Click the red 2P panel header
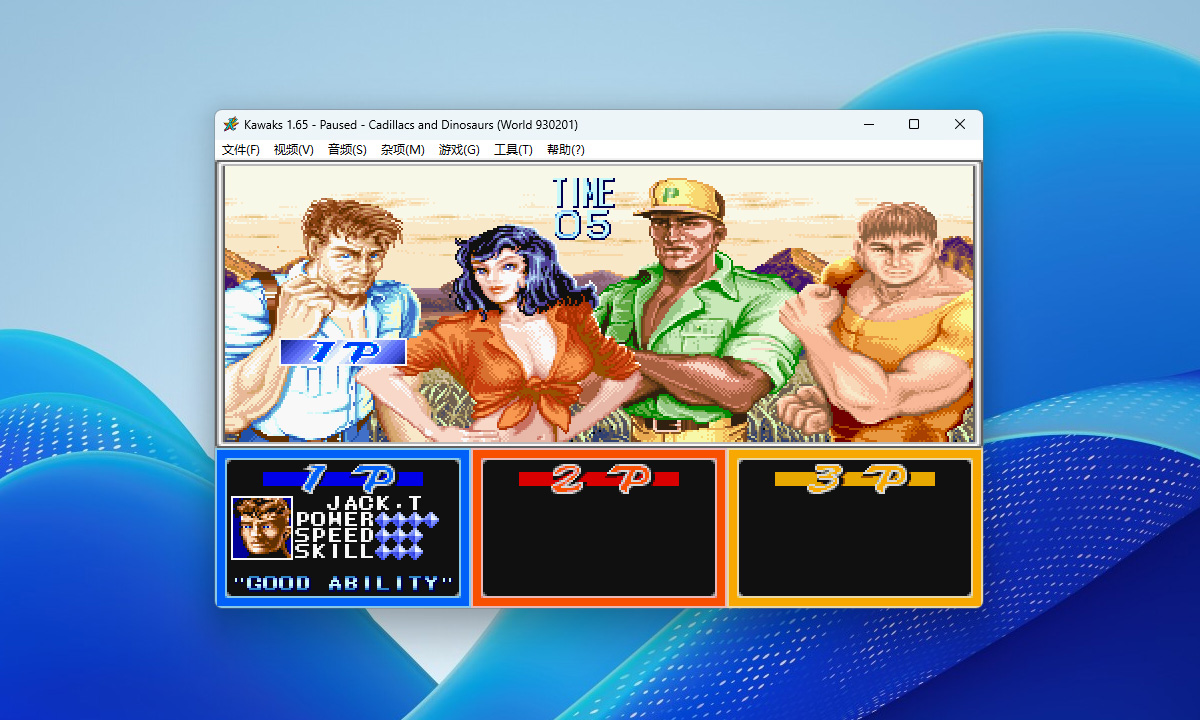 tap(598, 479)
